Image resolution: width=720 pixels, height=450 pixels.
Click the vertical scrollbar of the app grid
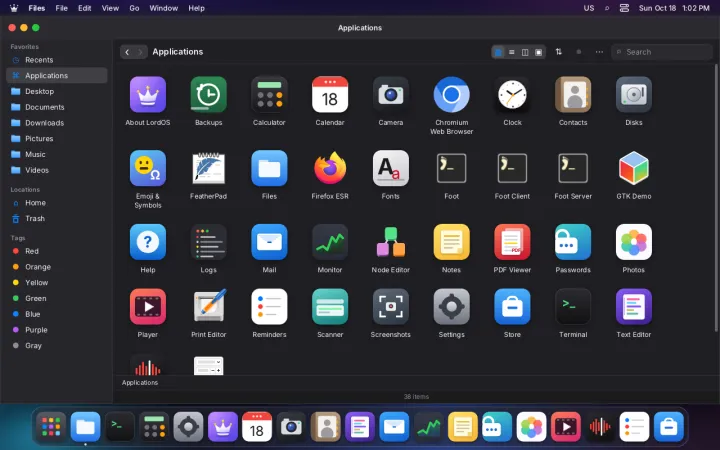tap(716, 197)
